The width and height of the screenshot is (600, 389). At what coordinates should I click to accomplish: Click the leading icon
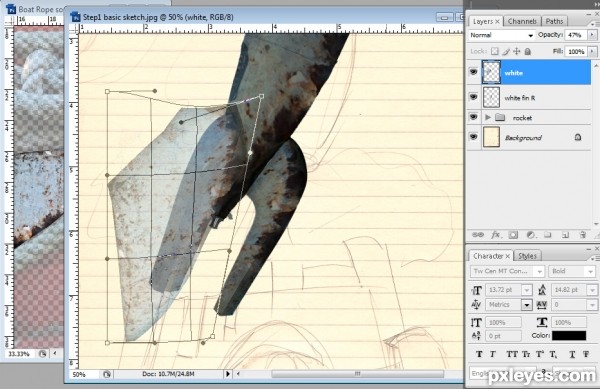point(542,290)
